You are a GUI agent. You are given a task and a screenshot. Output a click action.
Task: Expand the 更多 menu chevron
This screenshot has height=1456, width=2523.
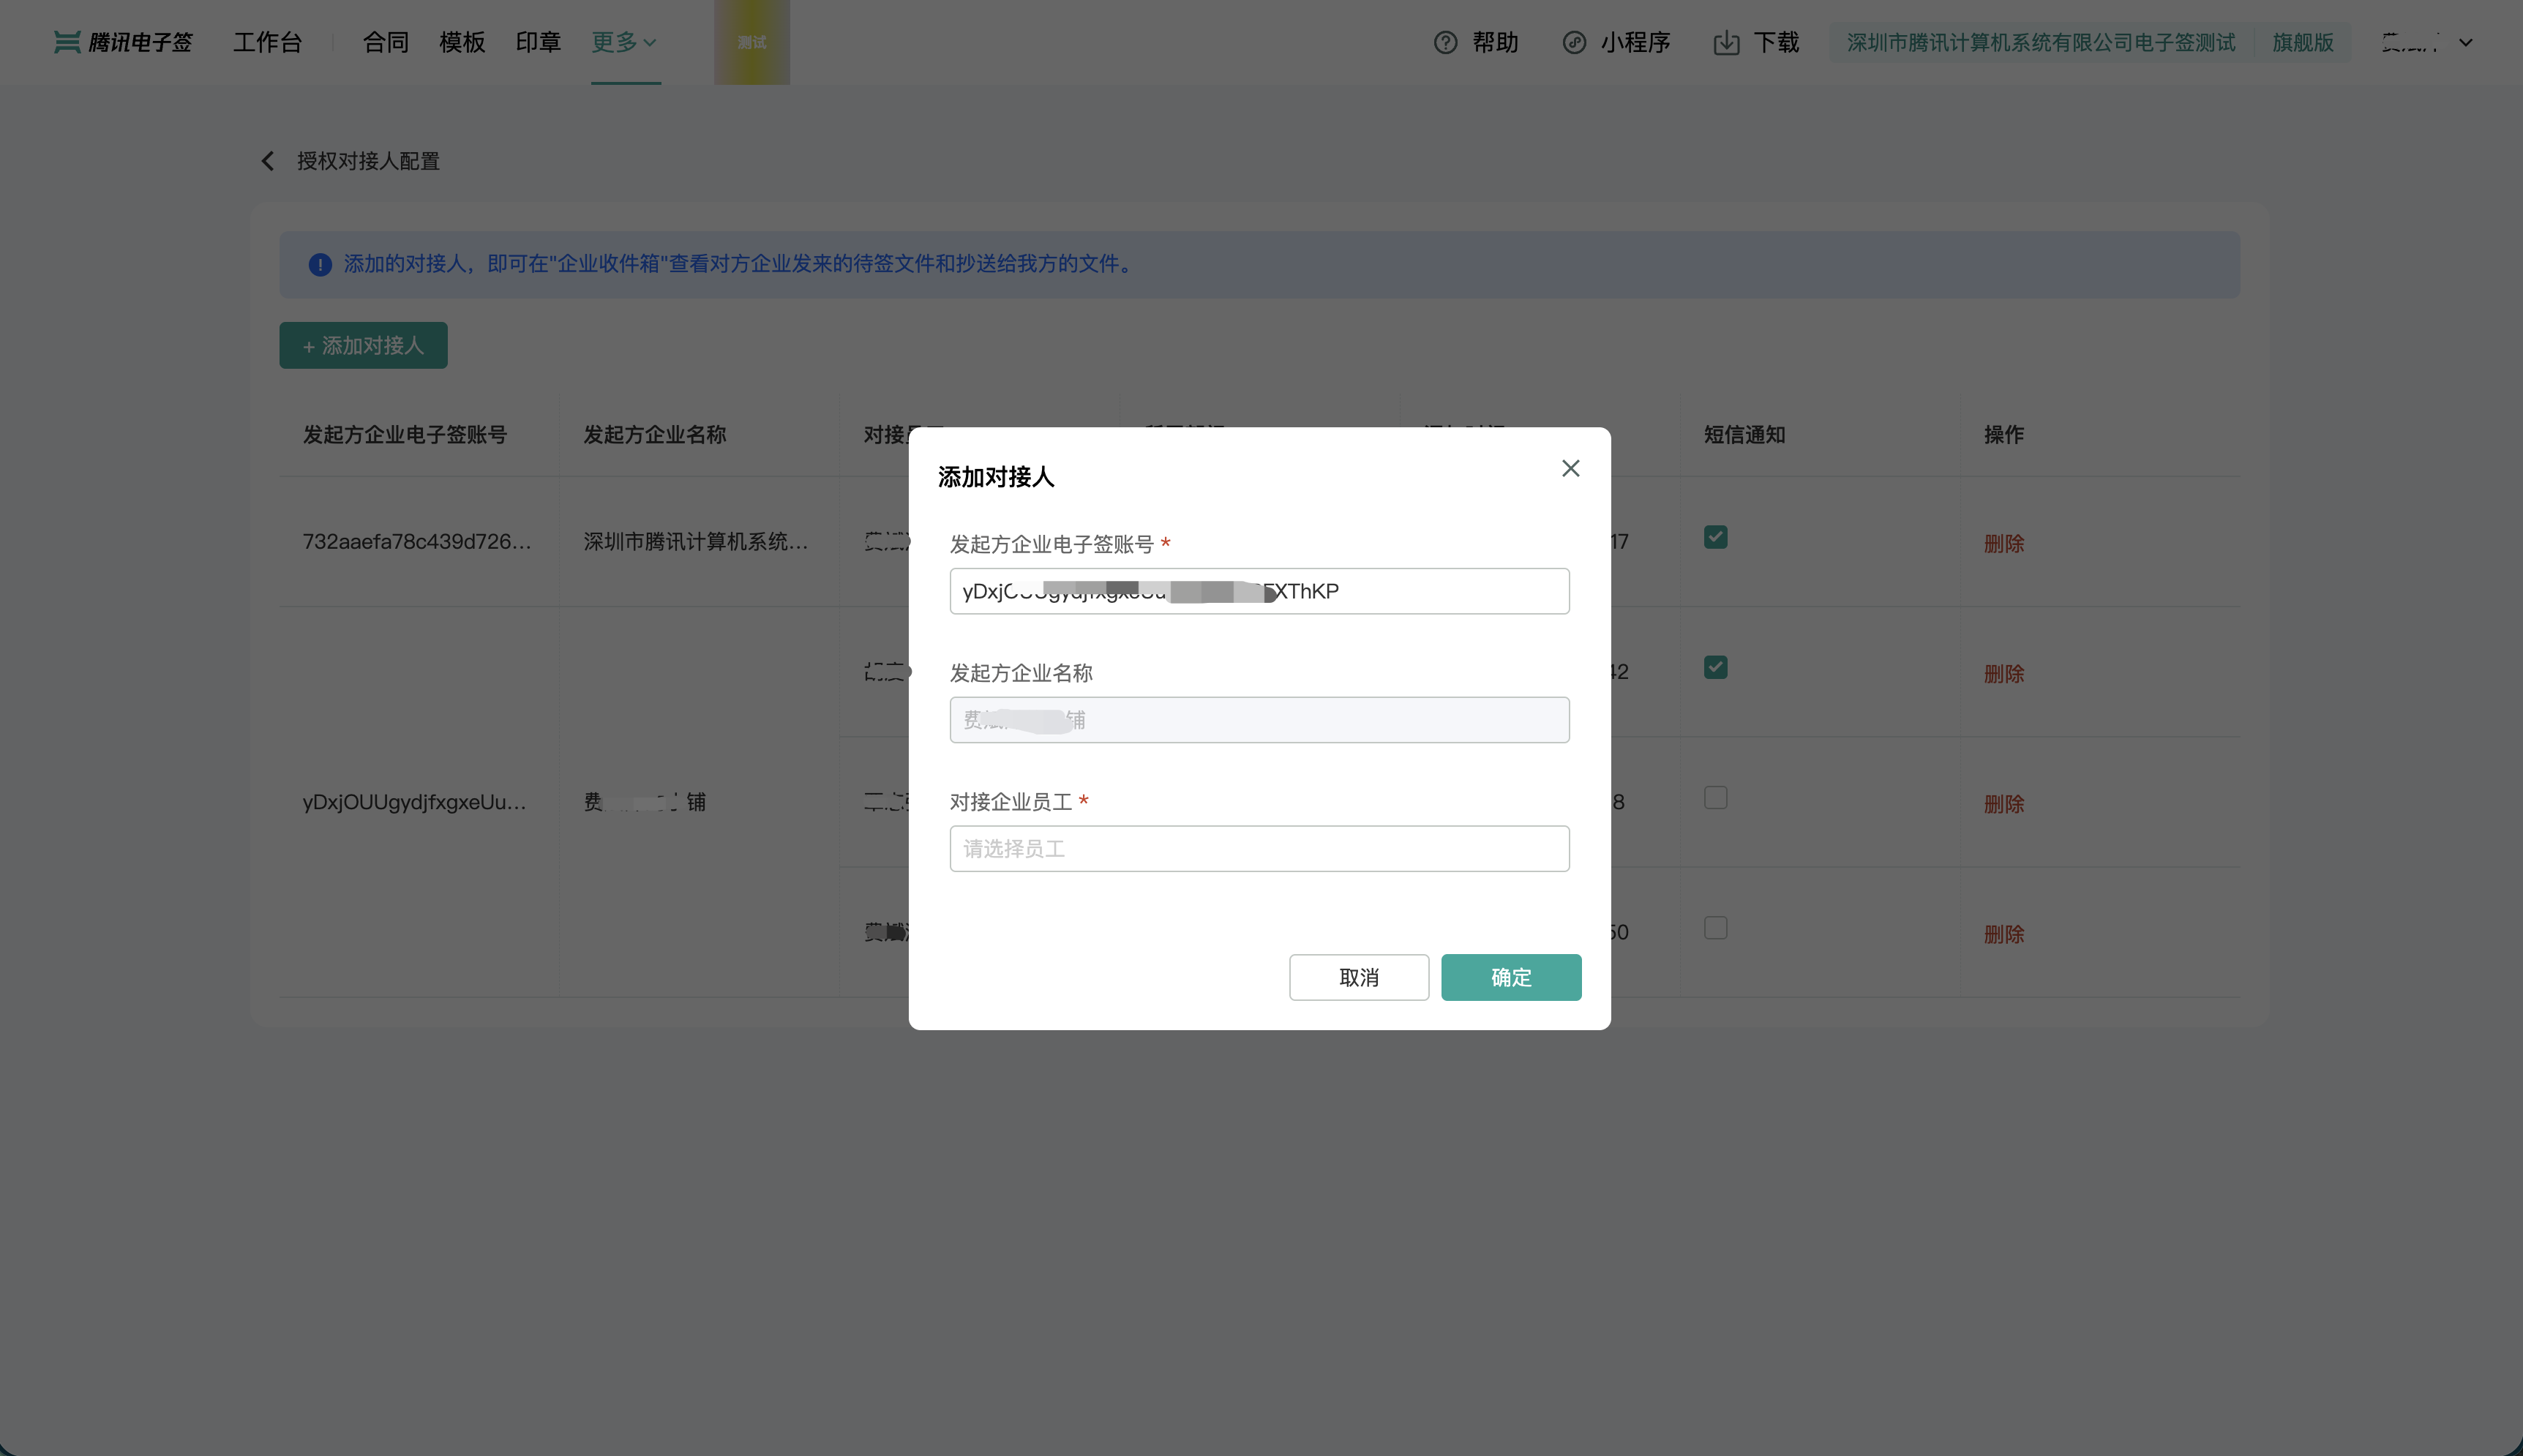[650, 42]
